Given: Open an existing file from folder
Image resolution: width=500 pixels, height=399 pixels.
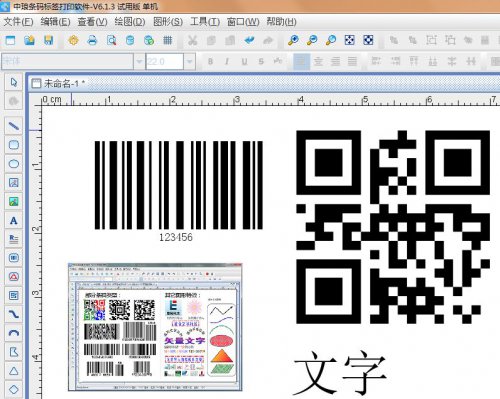Looking at the screenshot, I should coord(30,40).
